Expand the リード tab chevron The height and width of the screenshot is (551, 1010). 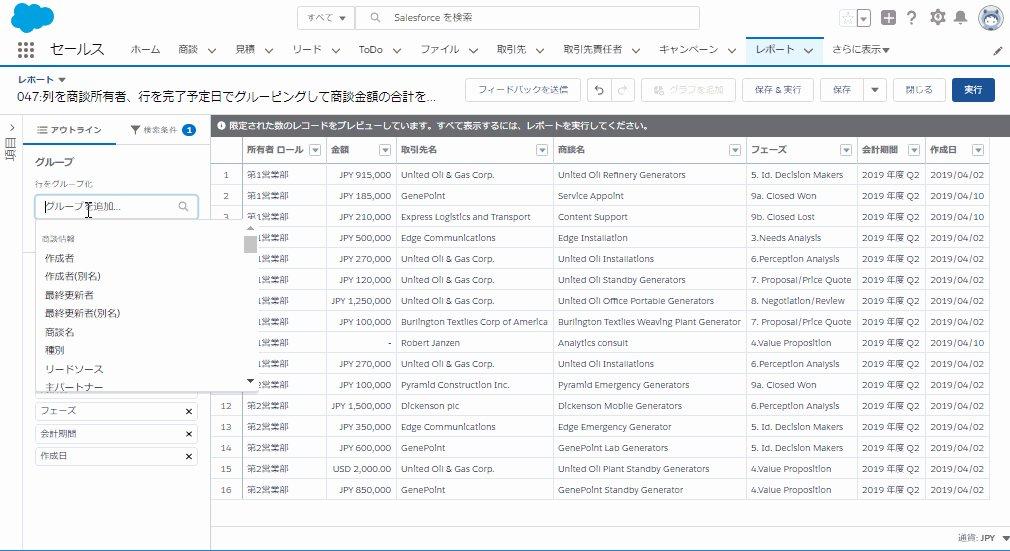coord(335,50)
